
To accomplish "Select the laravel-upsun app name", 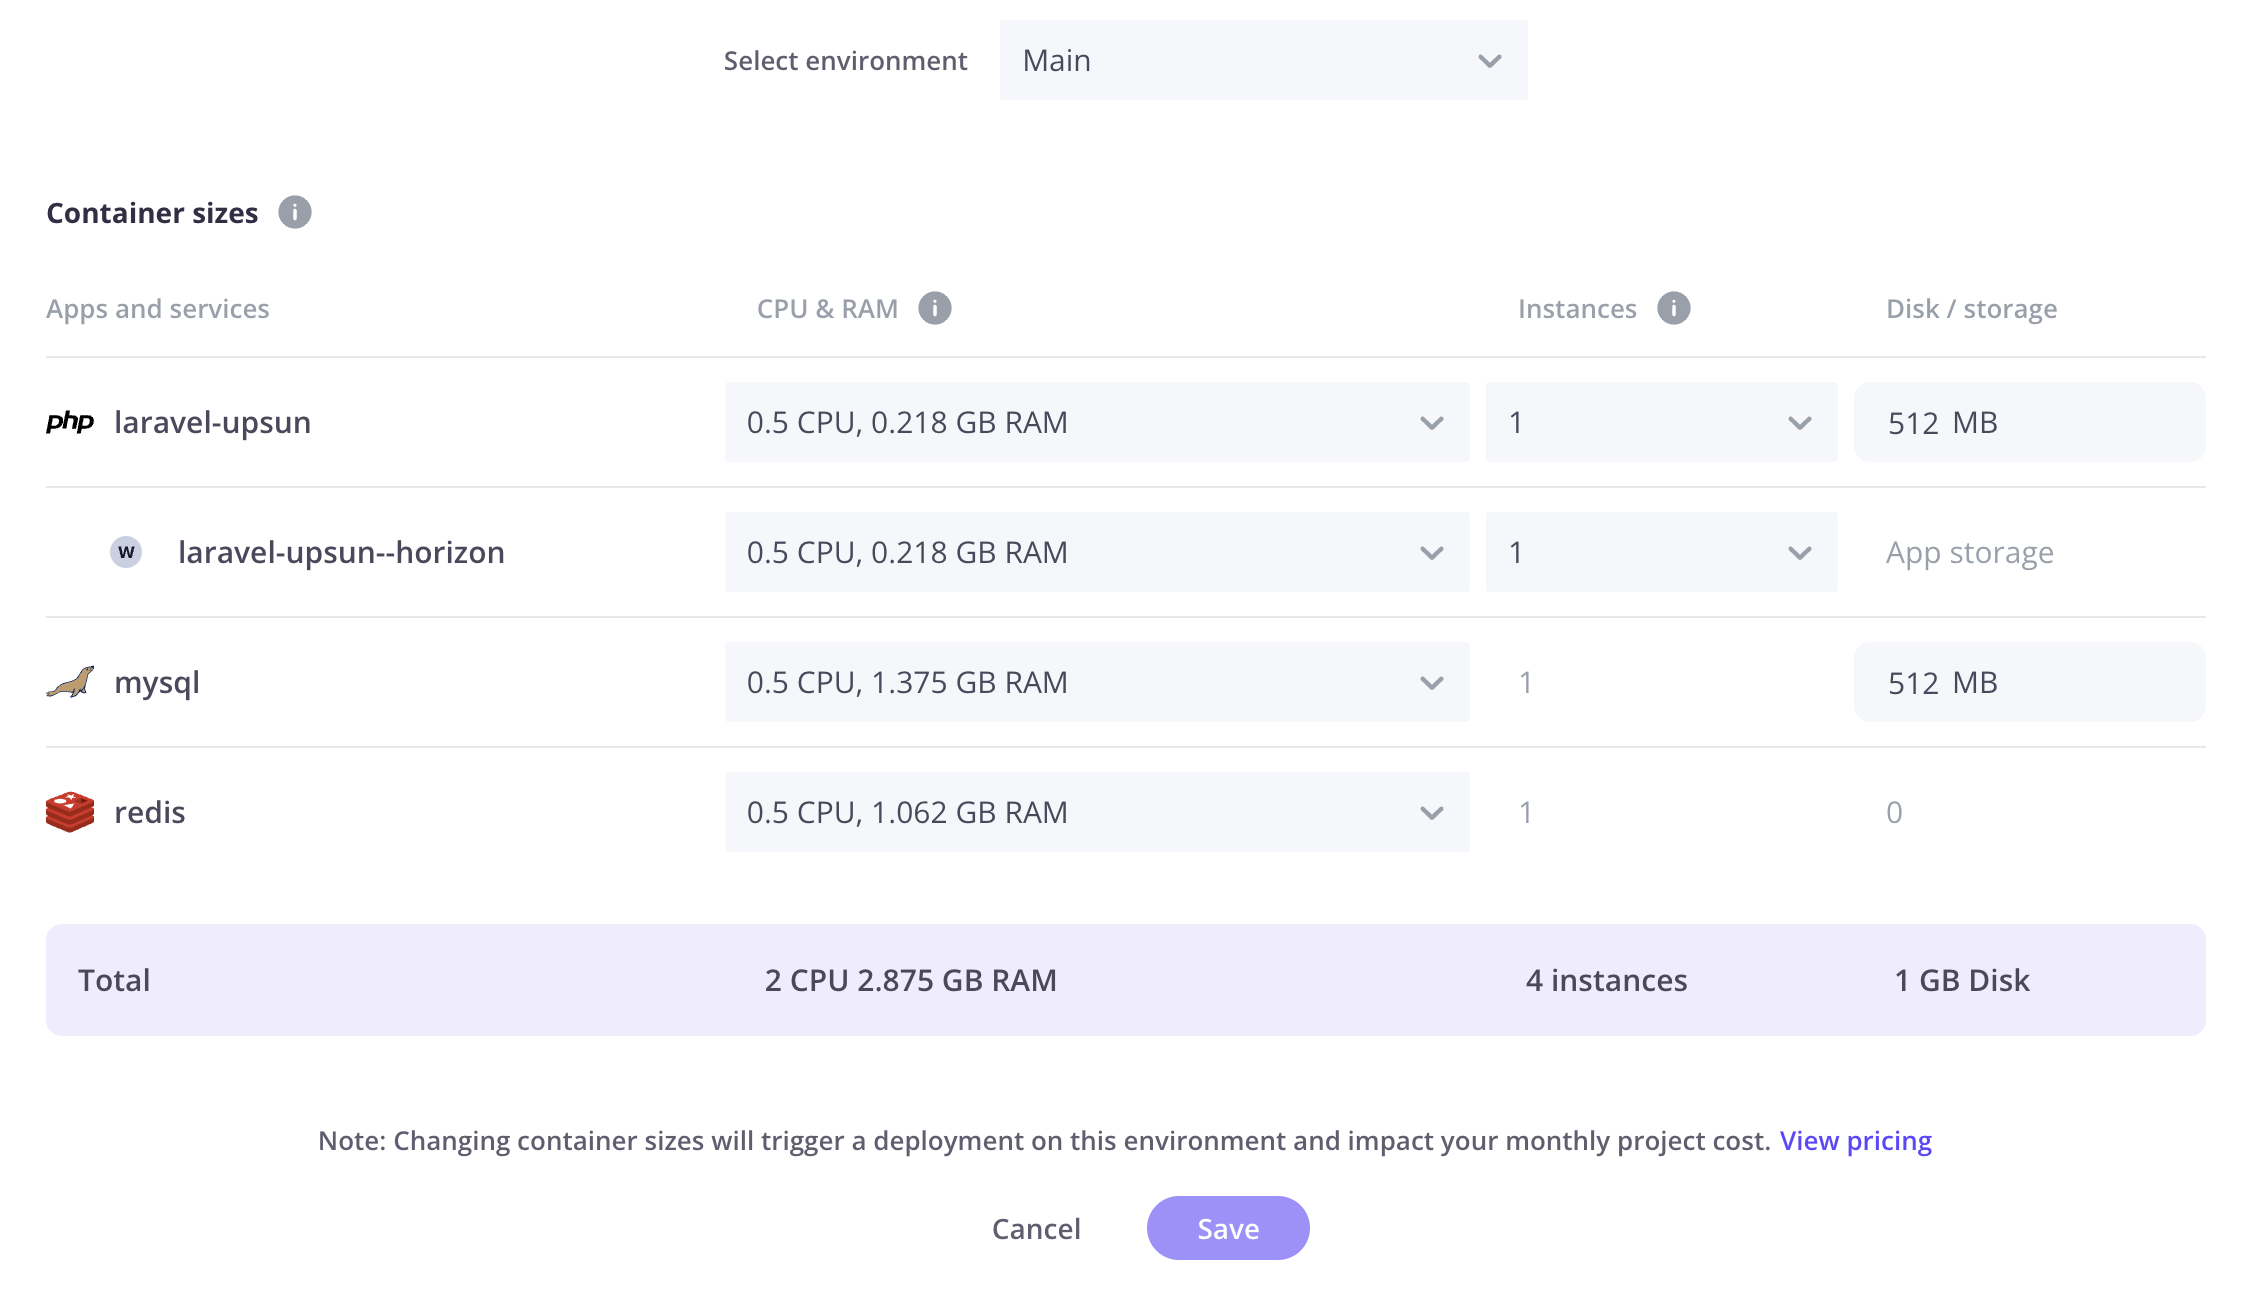I will 212,421.
